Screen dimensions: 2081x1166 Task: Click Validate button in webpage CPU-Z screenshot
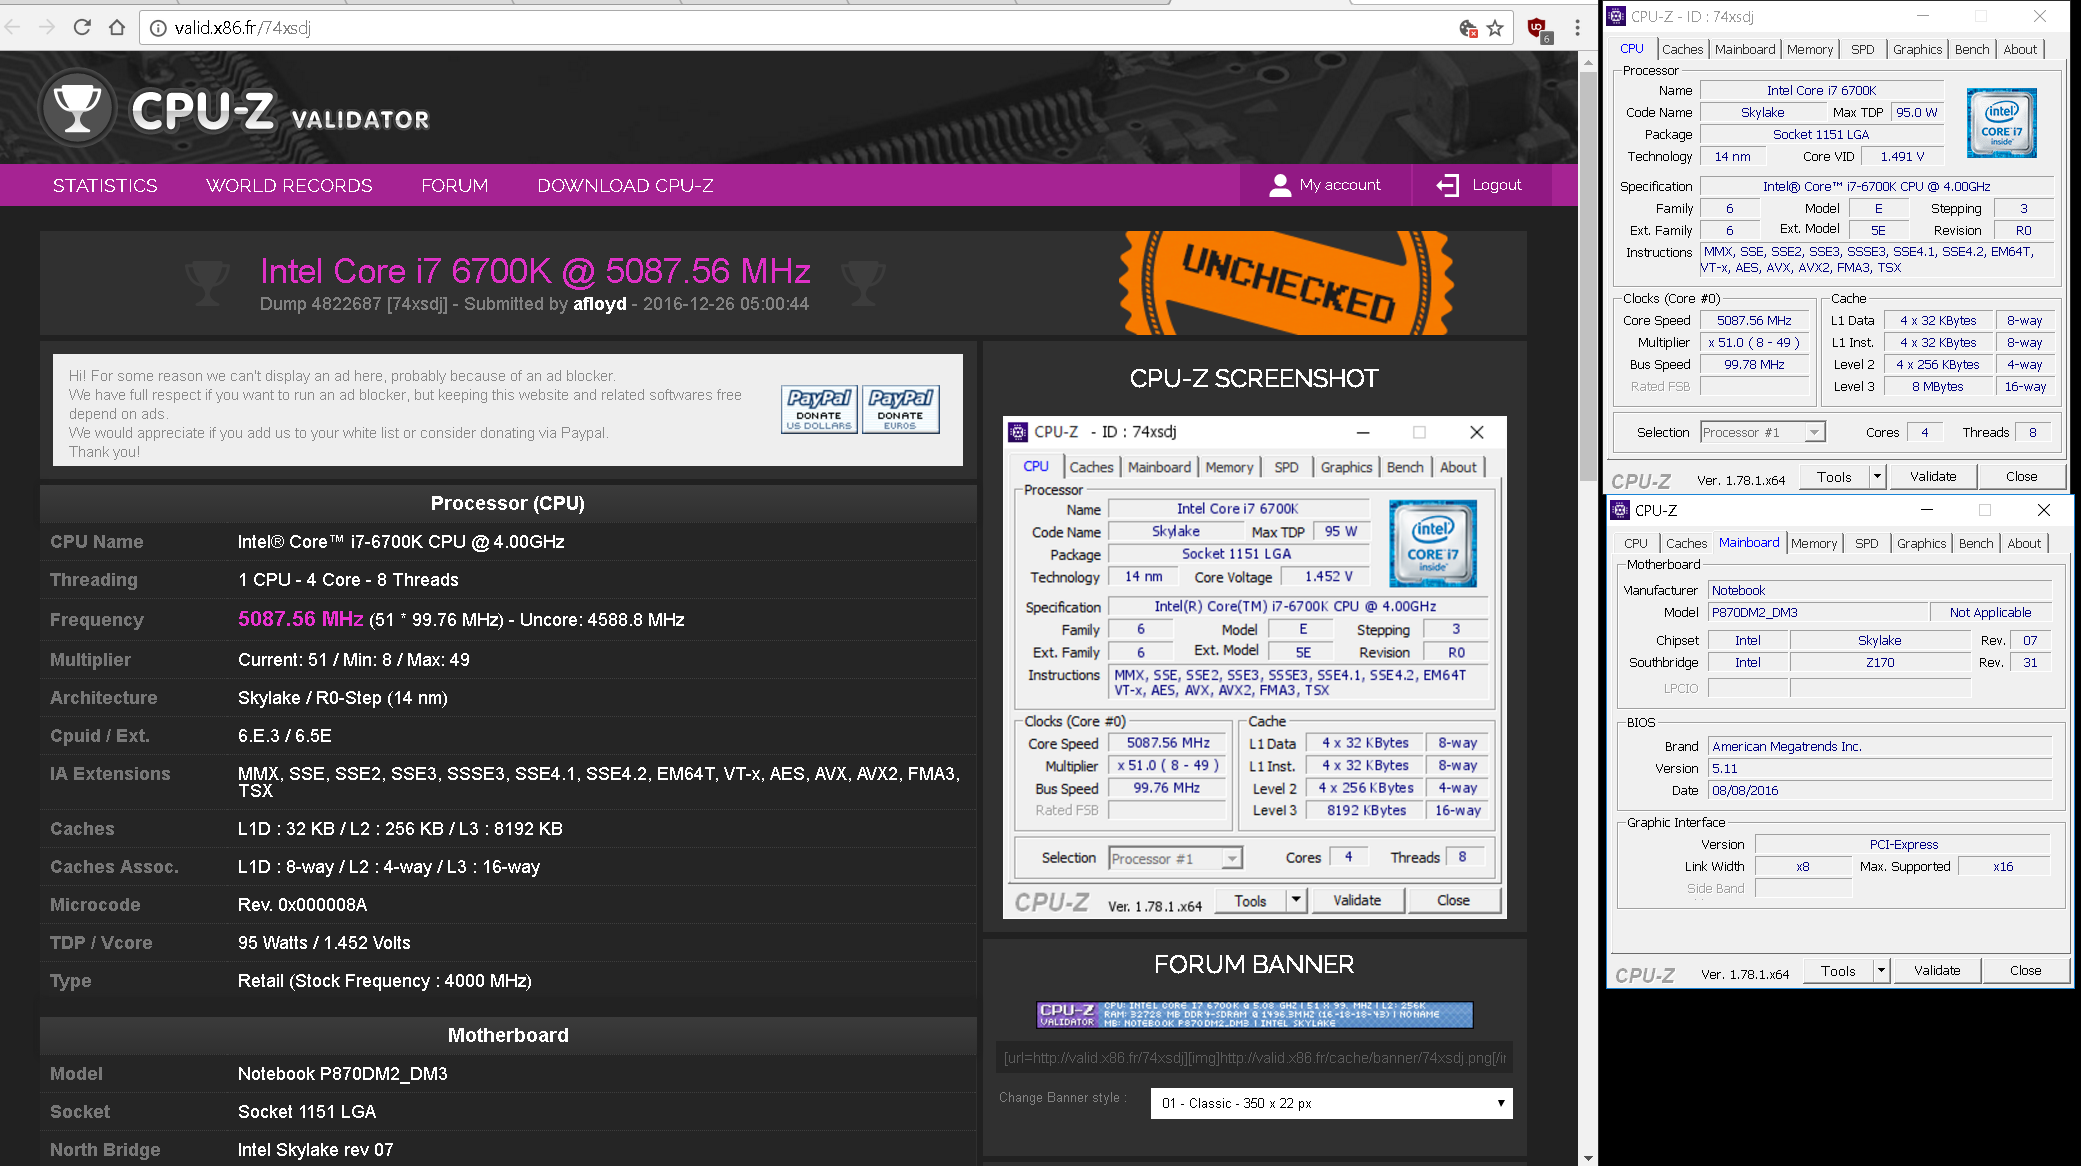tap(1357, 900)
